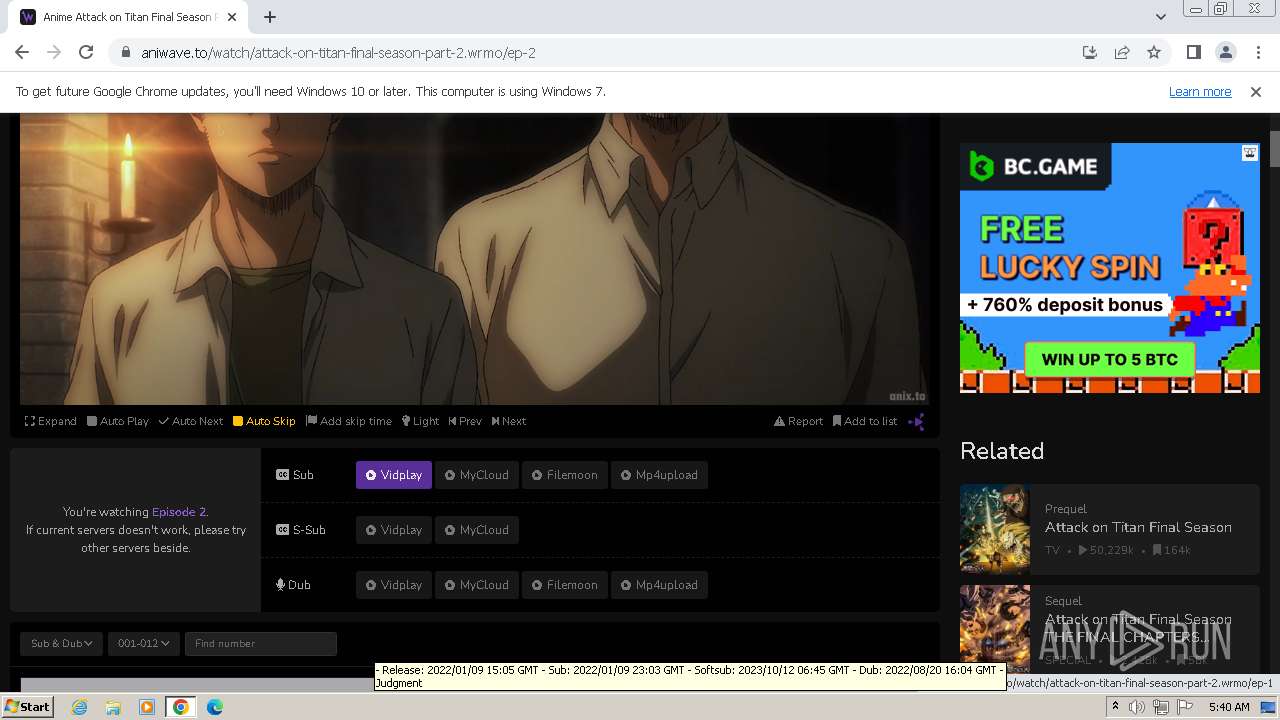Toggle the Auto Play checkbox
The image size is (1280, 720).
(118, 421)
